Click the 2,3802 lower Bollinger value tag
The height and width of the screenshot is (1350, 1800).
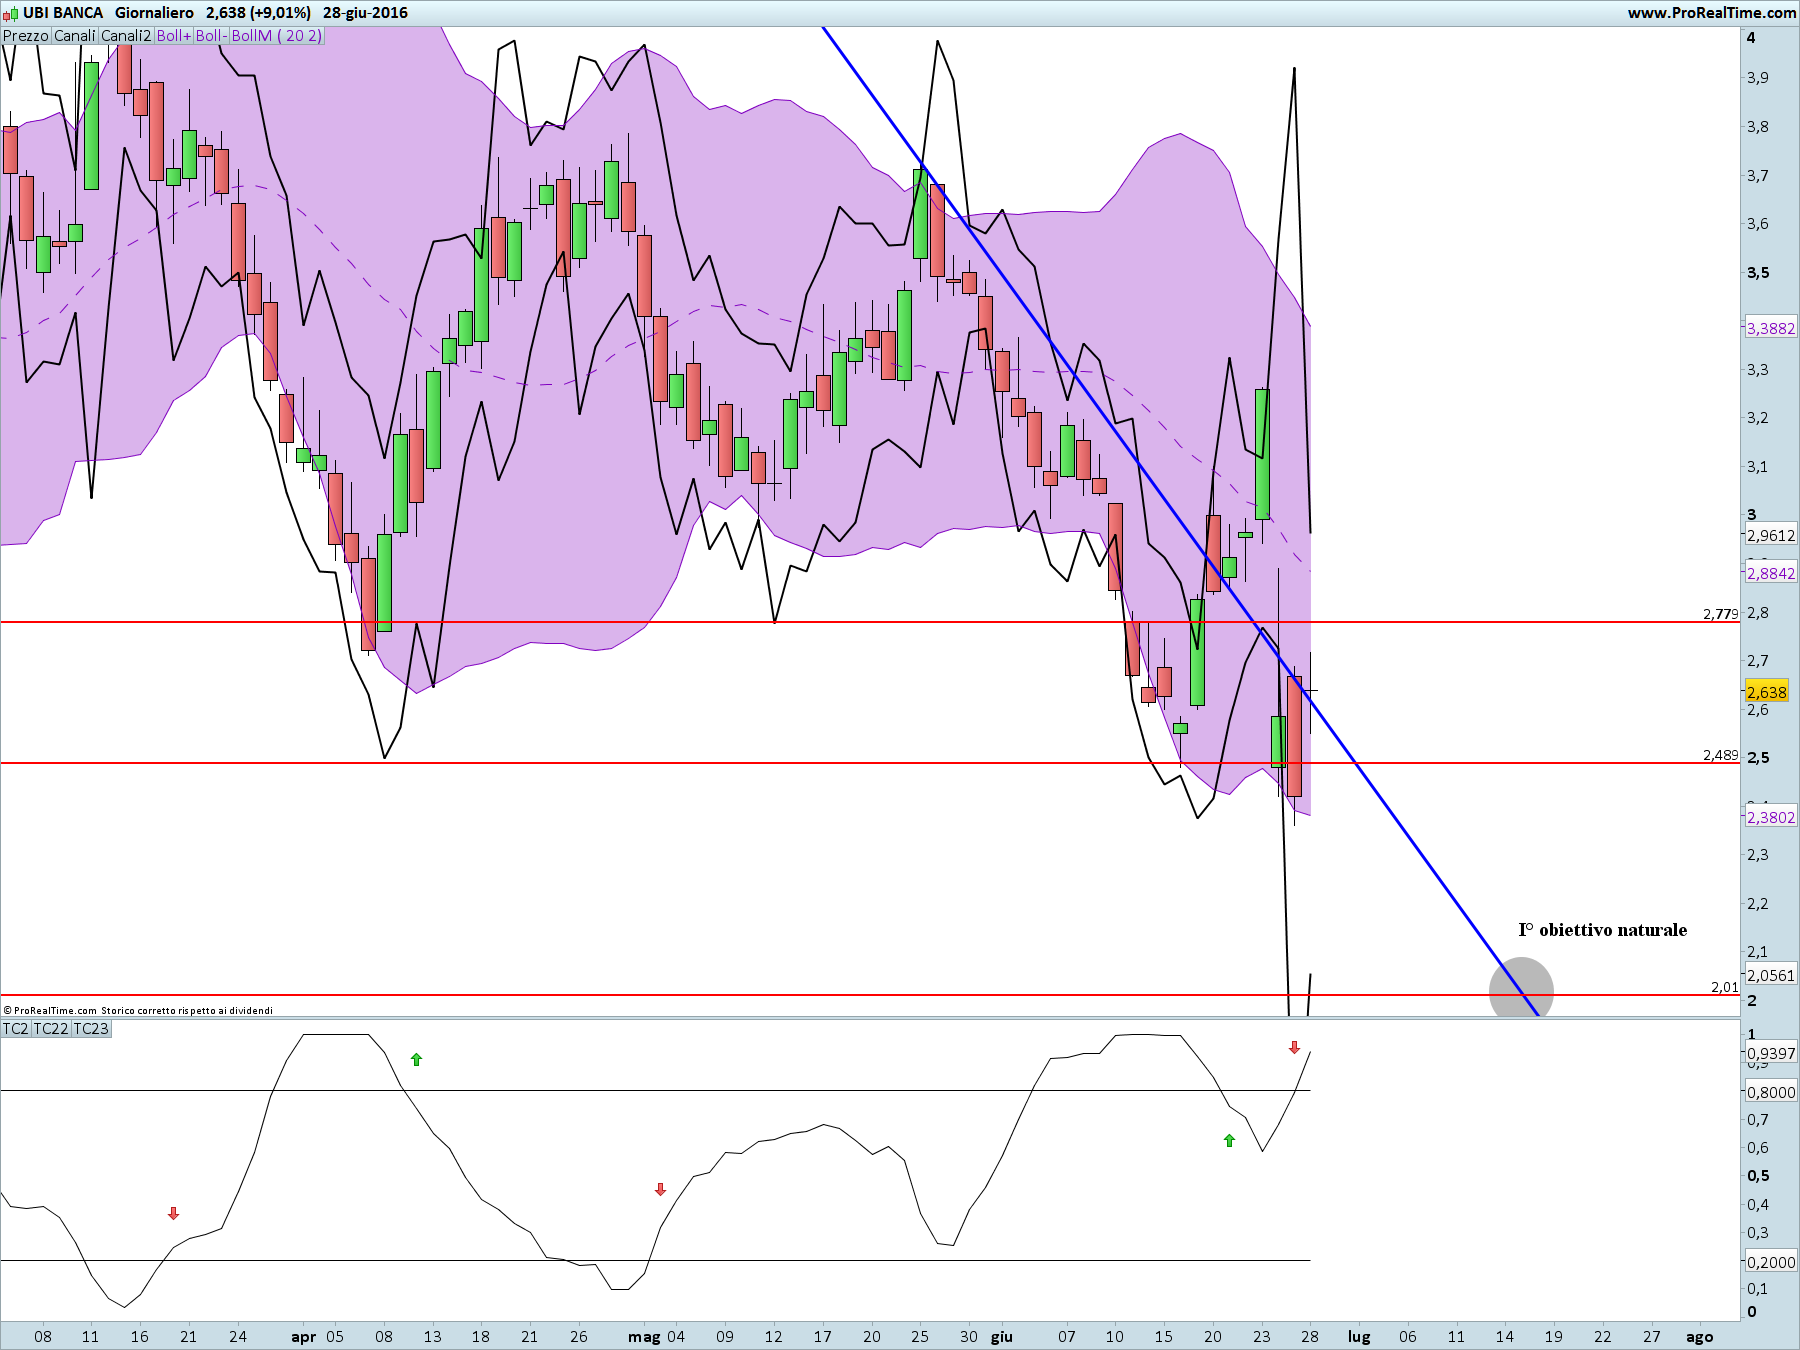[1771, 817]
